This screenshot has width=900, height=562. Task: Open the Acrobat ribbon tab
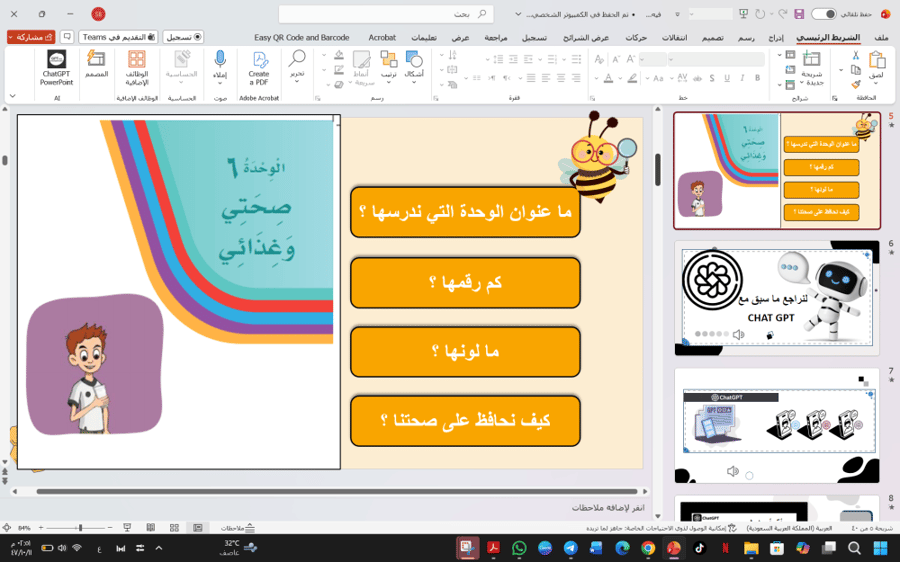pyautogui.click(x=382, y=37)
